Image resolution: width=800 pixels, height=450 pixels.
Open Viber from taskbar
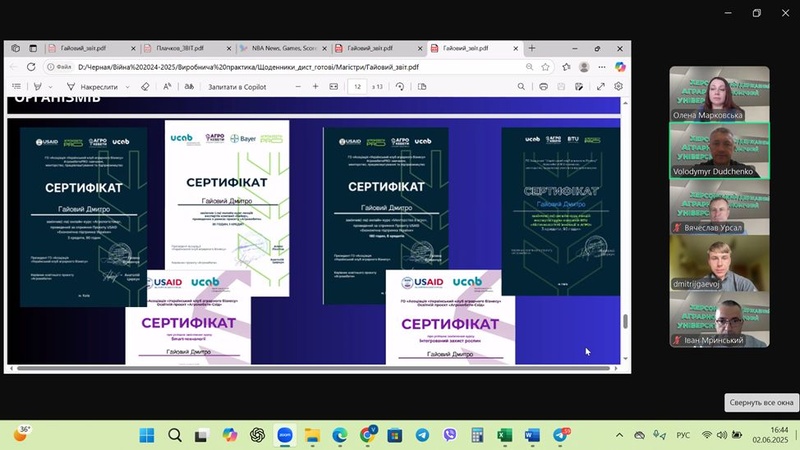pyautogui.click(x=449, y=435)
